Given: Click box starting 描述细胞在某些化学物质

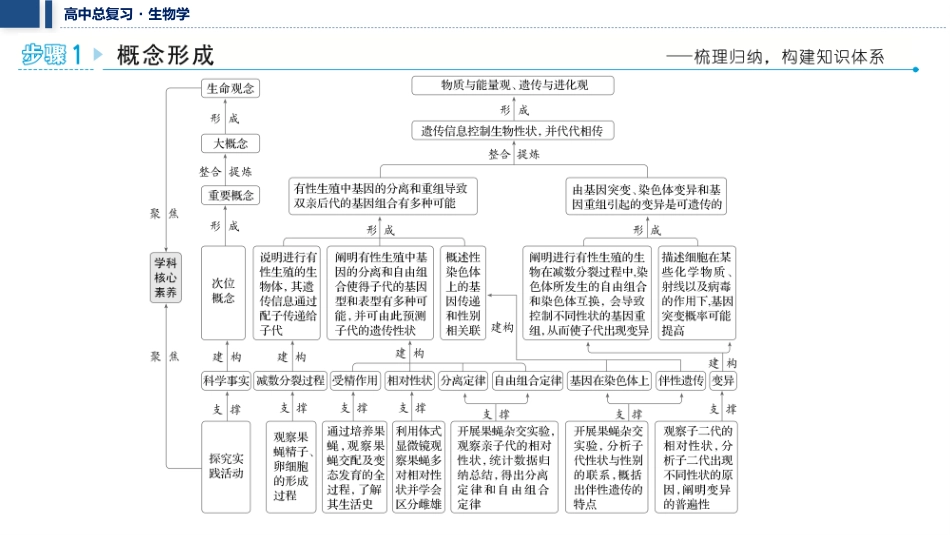Looking at the screenshot, I should [697, 293].
